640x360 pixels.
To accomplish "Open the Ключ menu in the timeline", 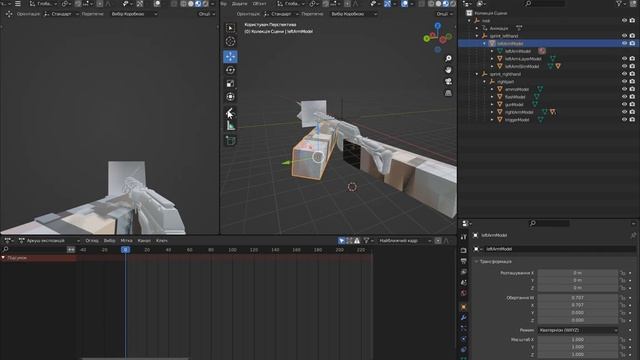I will pos(162,241).
